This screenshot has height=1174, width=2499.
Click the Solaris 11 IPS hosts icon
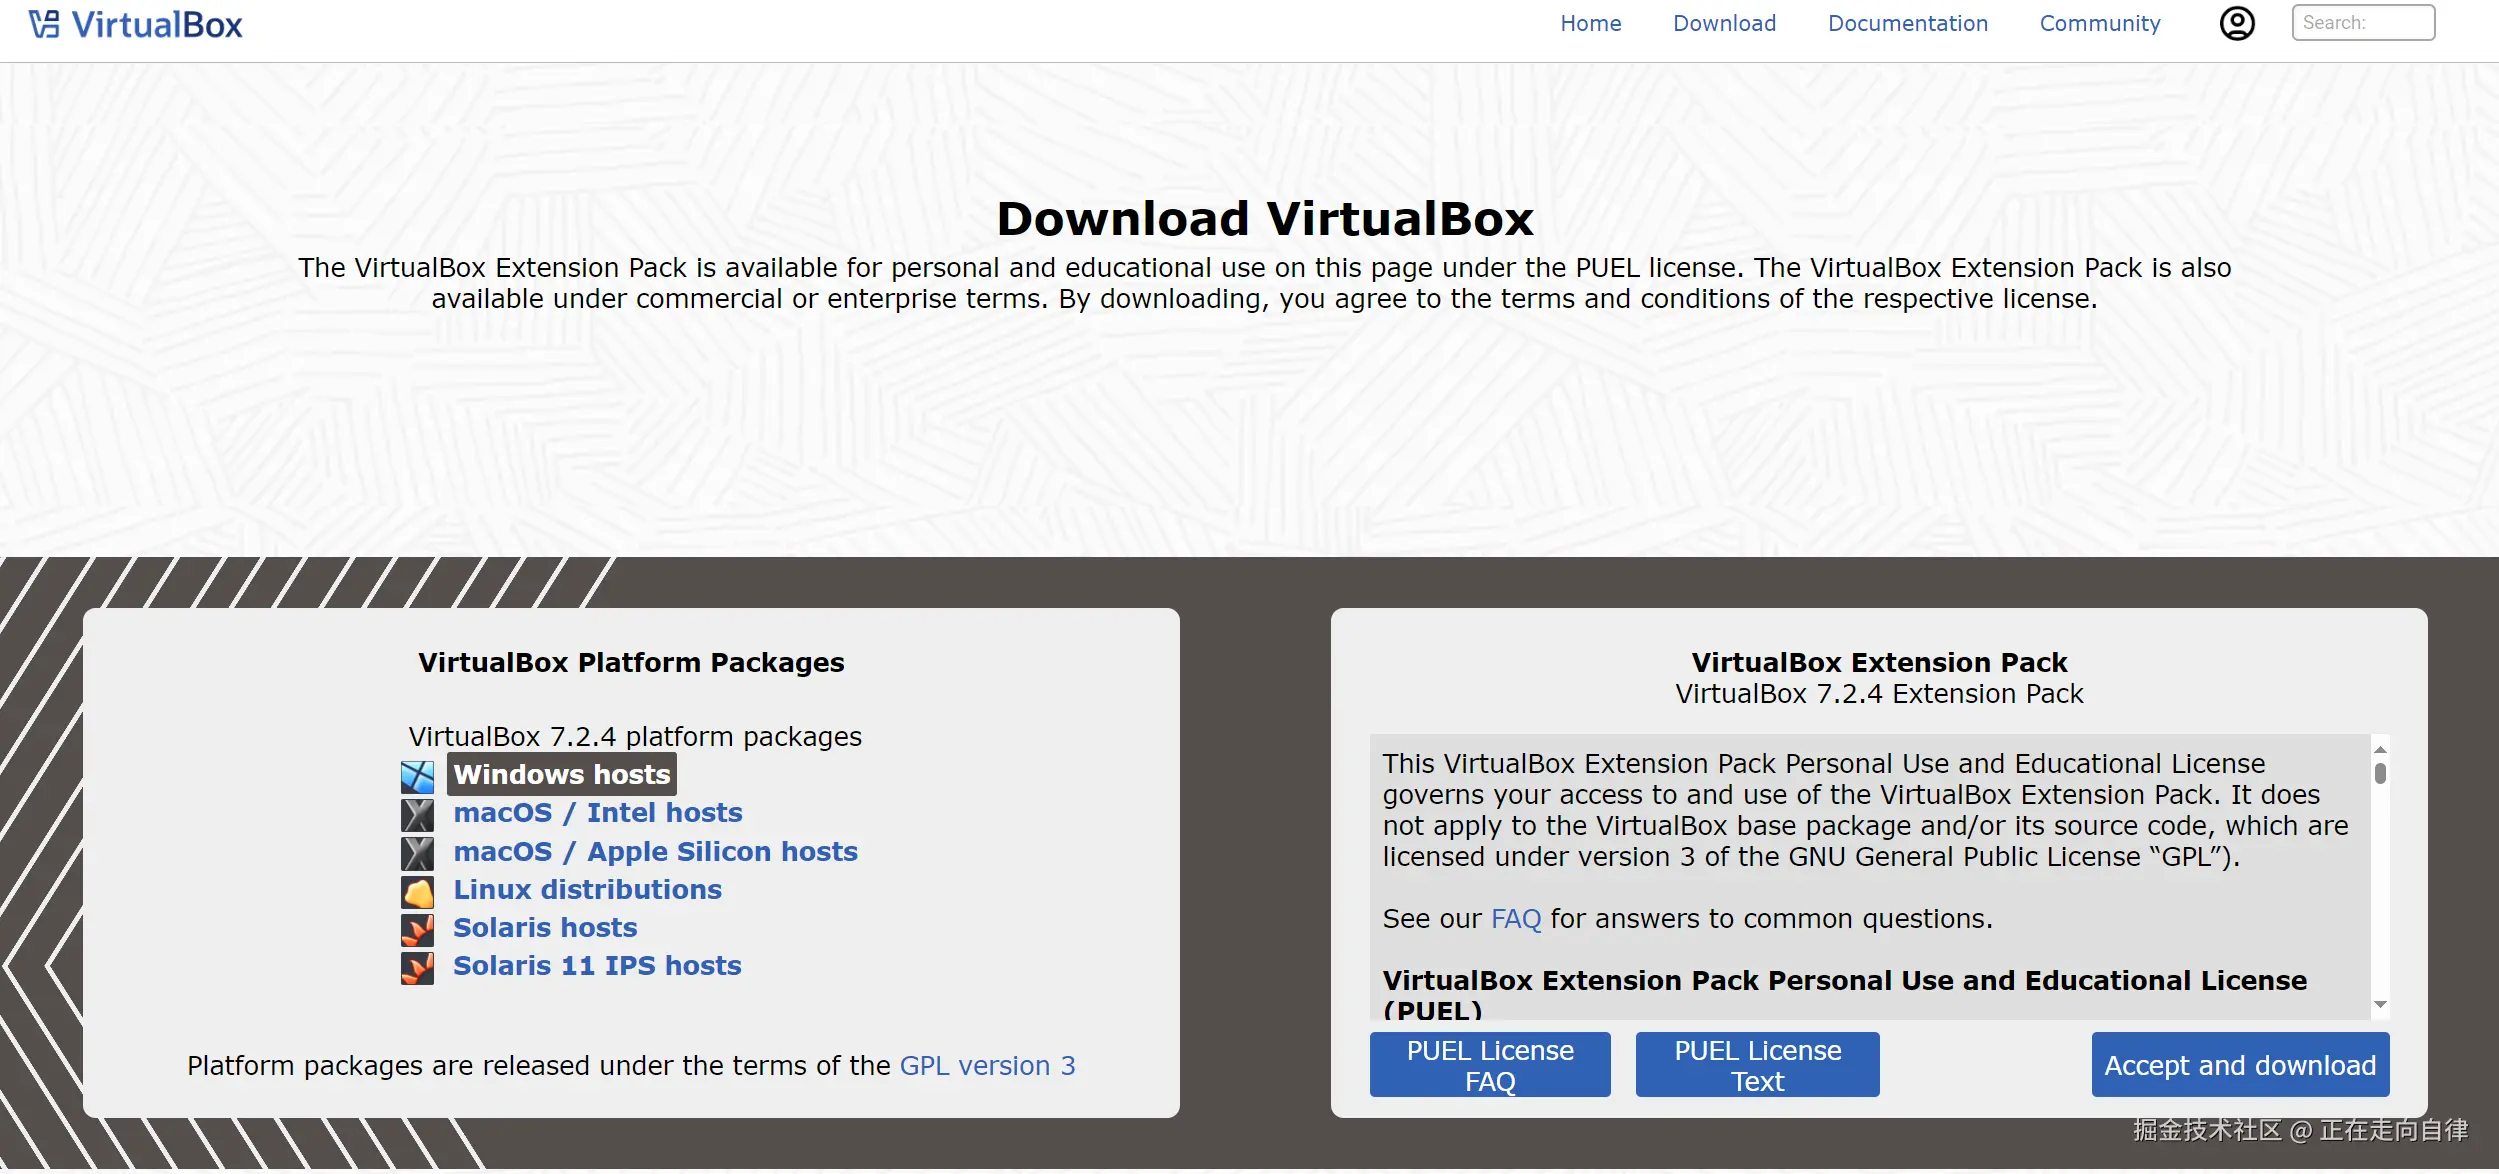[x=417, y=966]
